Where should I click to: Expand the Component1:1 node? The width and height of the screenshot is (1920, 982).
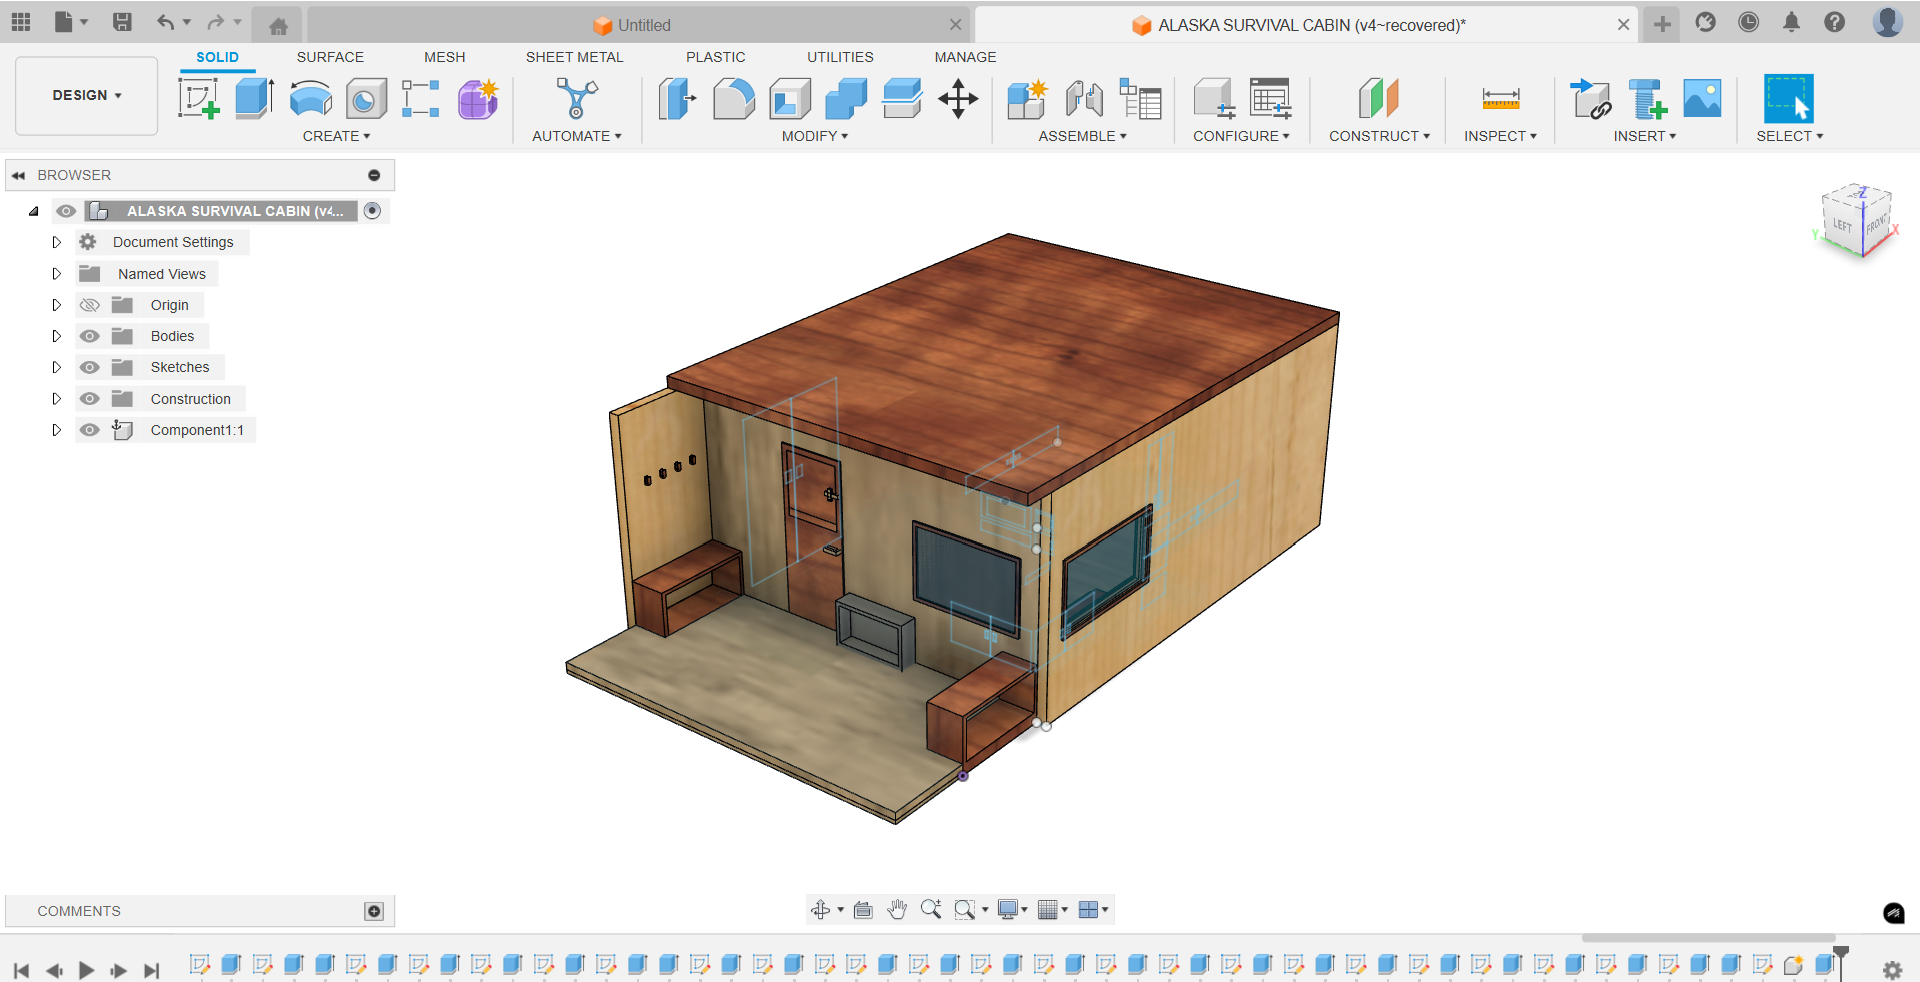point(57,430)
